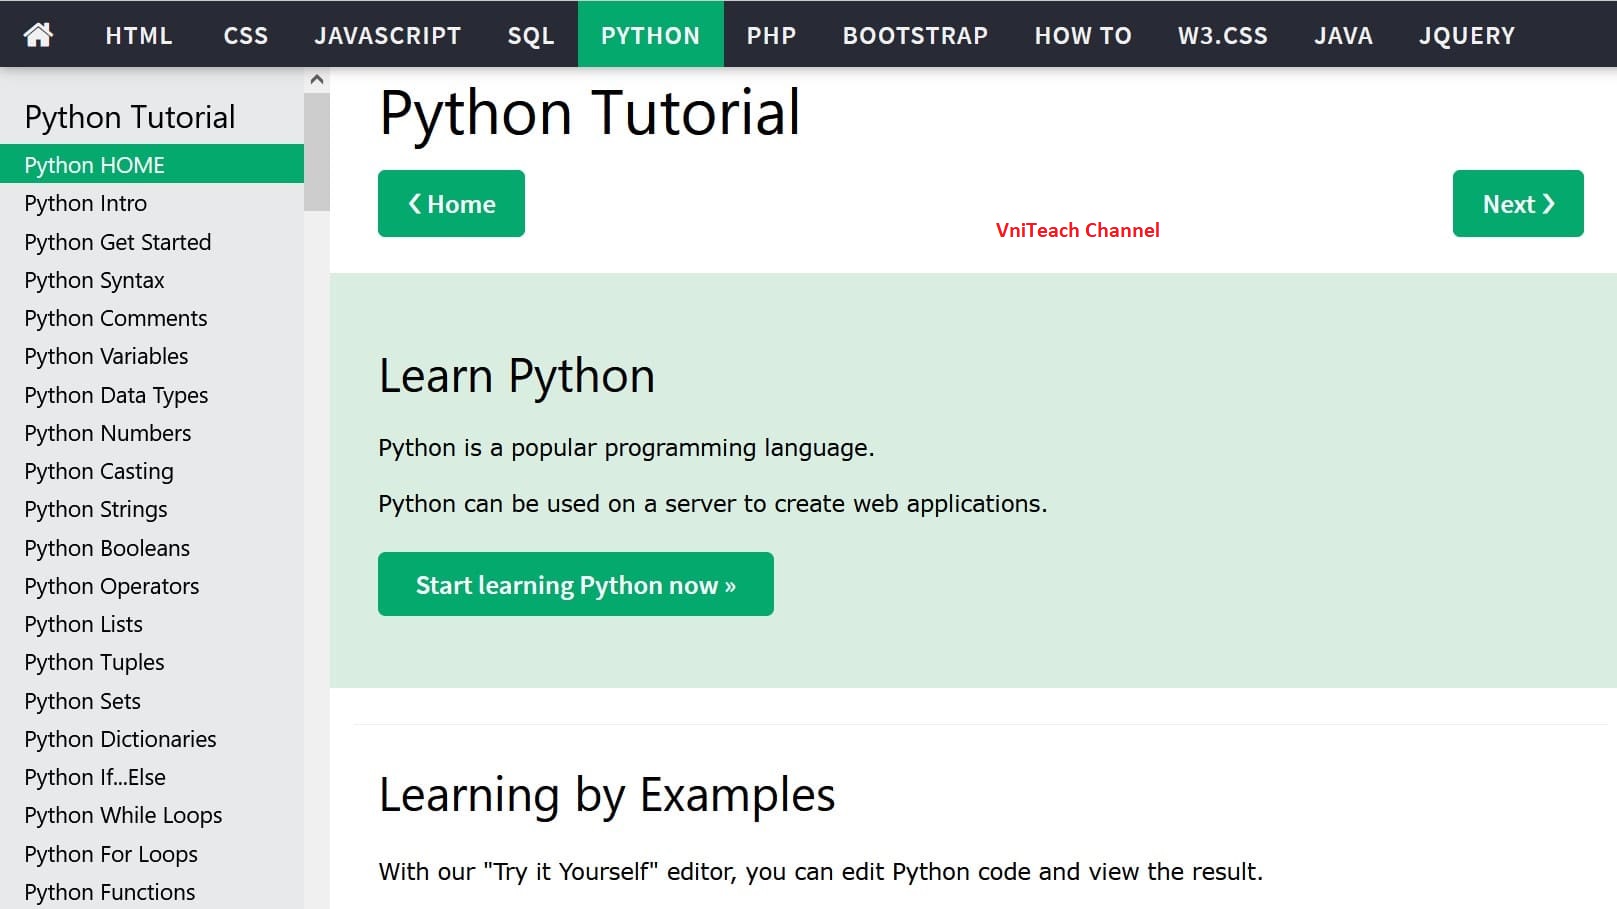Select Python HOME in sidebar
The height and width of the screenshot is (909, 1617).
point(152,164)
